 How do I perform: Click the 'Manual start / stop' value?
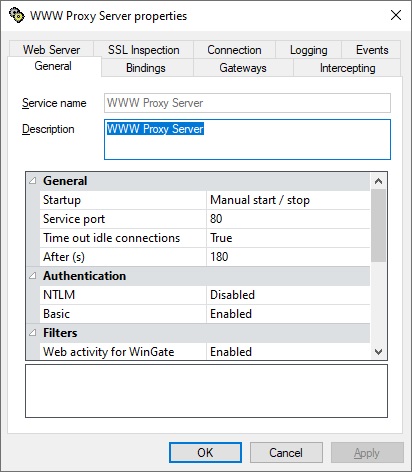(260, 200)
